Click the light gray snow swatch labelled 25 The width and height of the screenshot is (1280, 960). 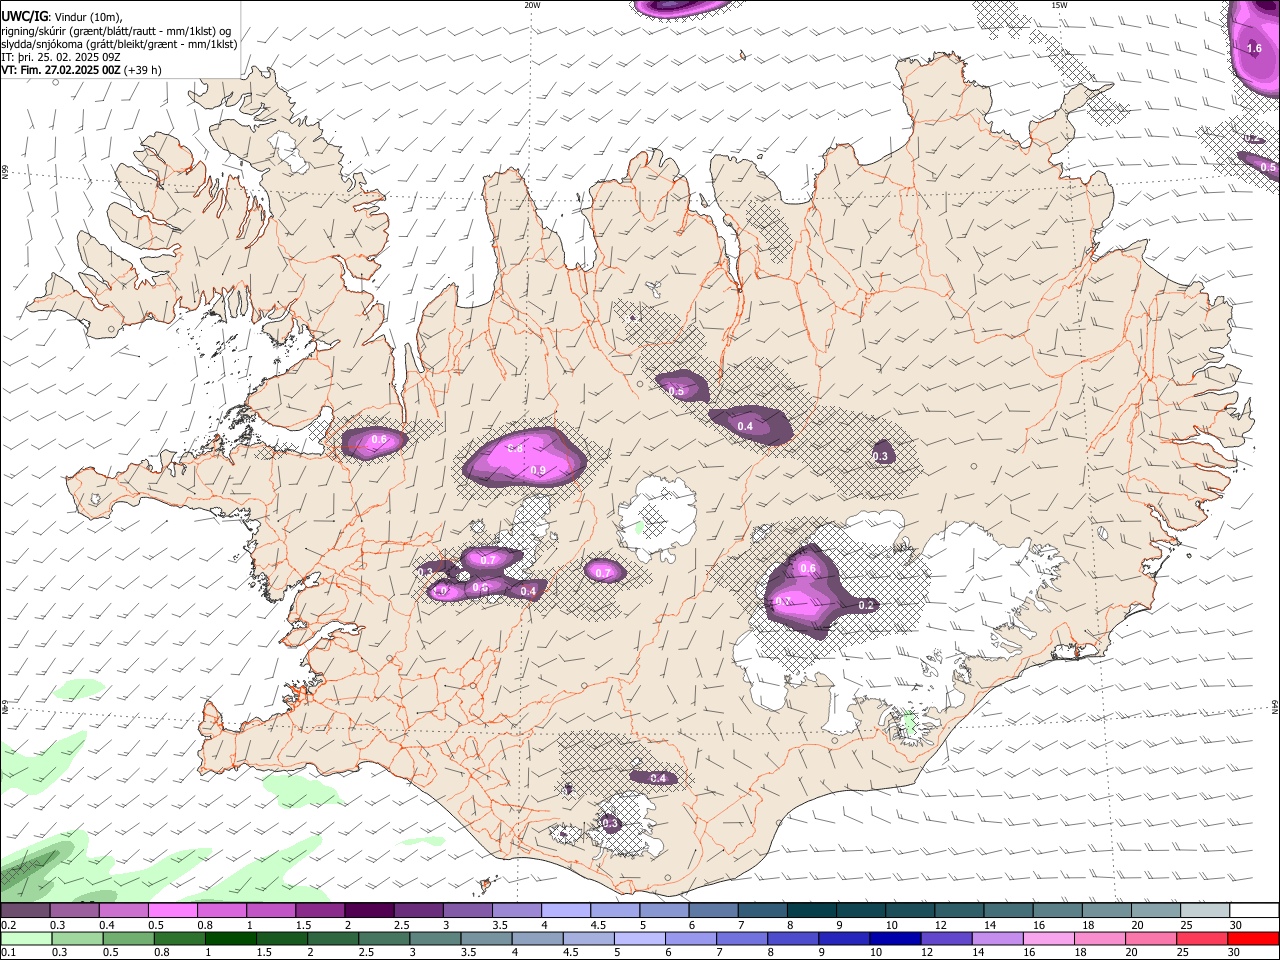tap(1205, 910)
